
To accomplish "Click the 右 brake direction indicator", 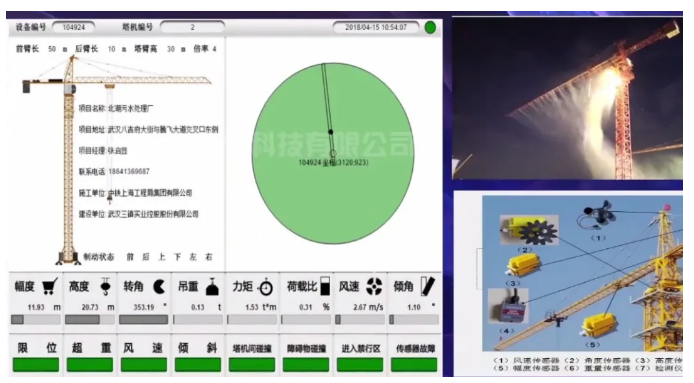I will coord(209,257).
